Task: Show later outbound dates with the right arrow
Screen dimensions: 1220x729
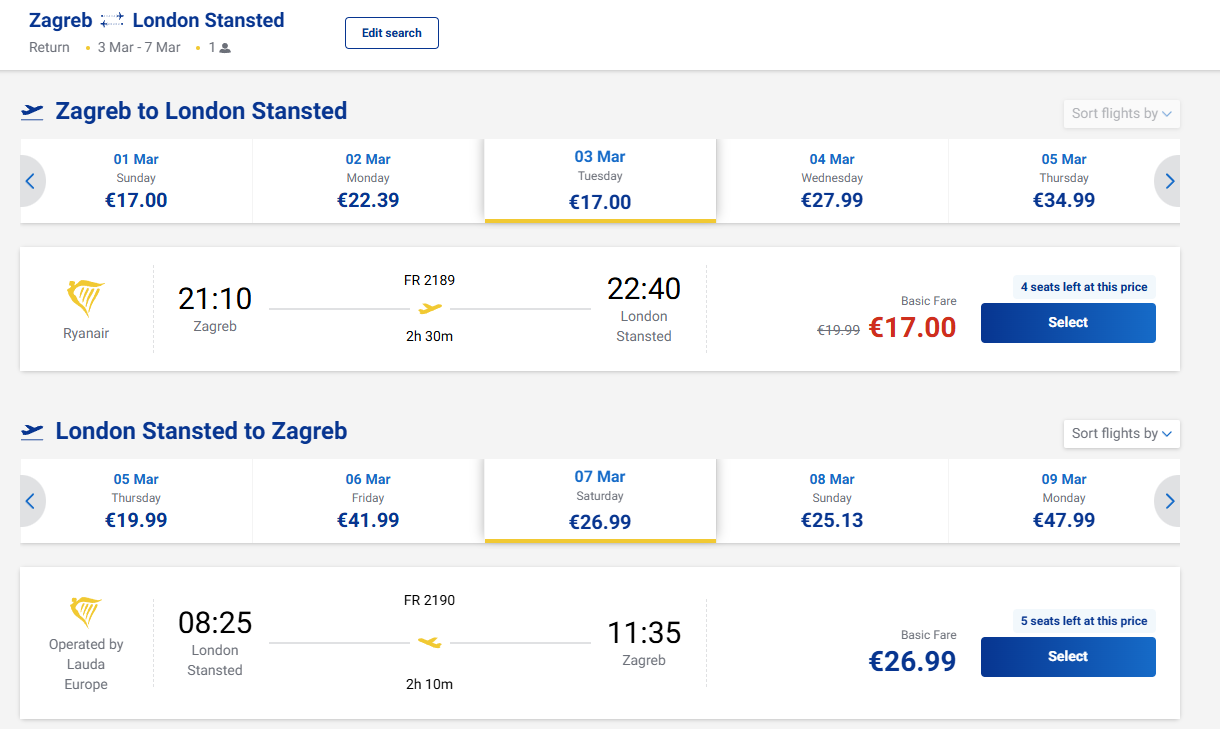Action: [x=1169, y=181]
